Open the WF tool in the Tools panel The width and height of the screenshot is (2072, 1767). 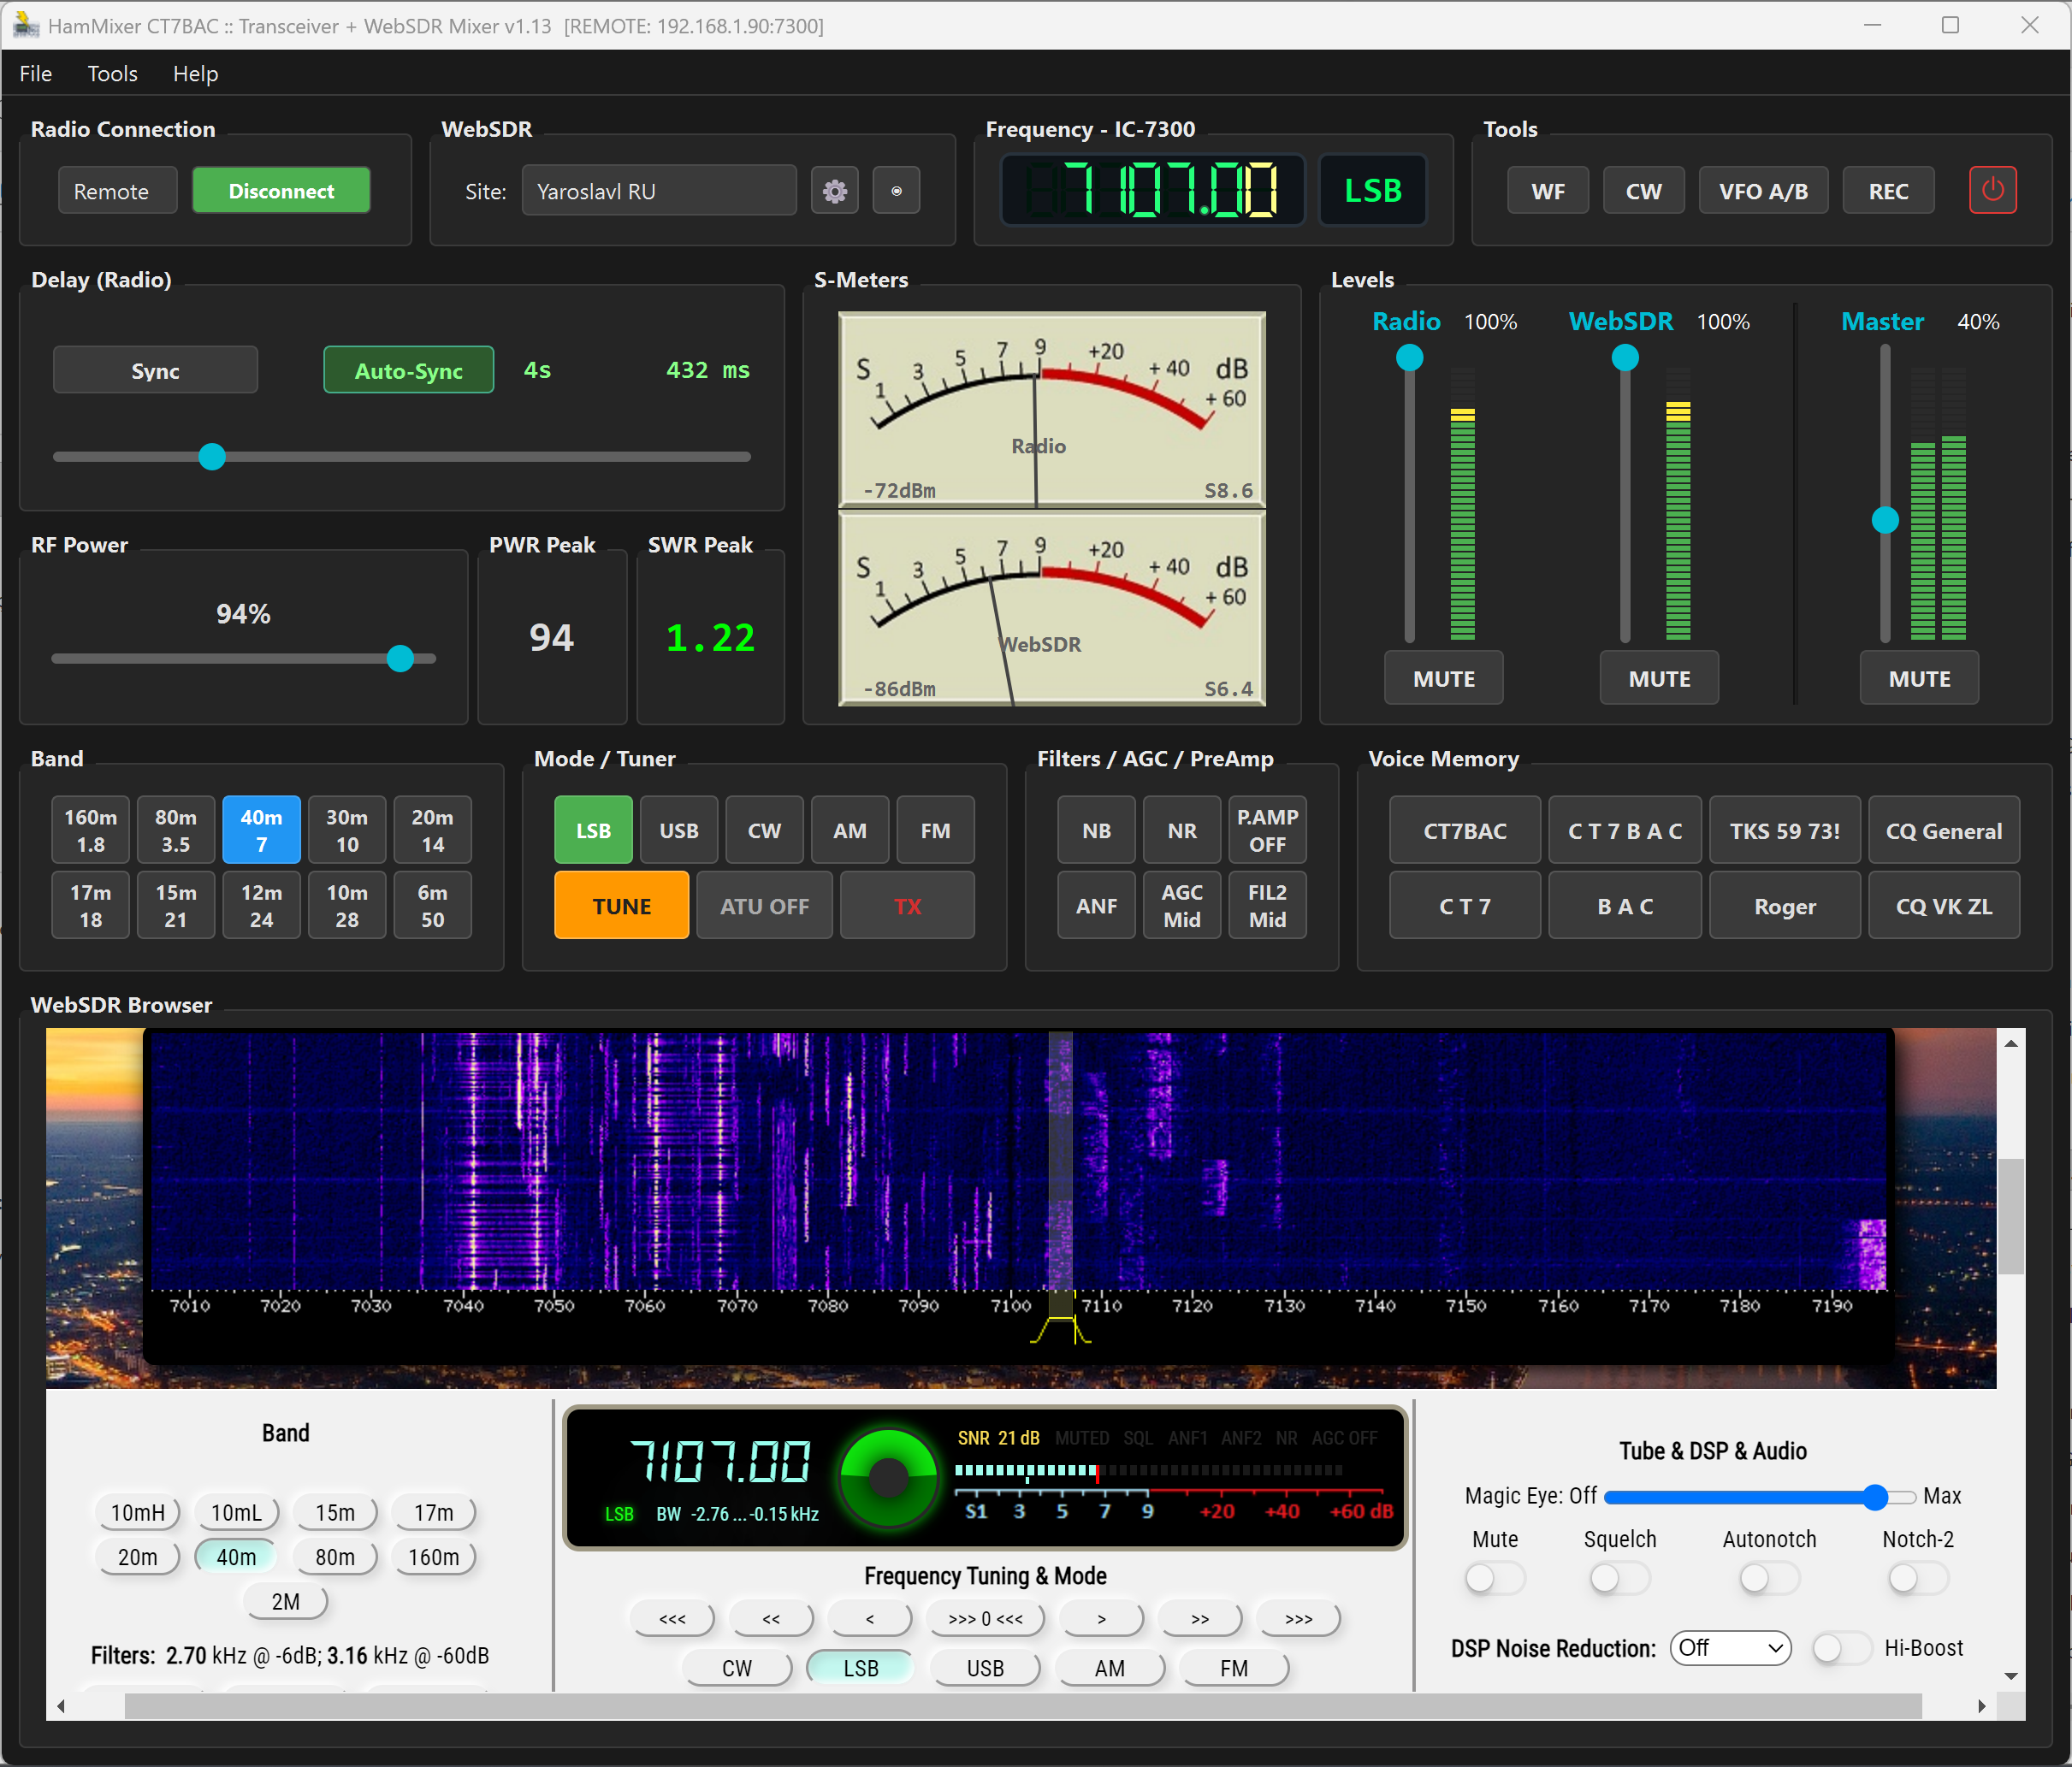click(x=1548, y=190)
